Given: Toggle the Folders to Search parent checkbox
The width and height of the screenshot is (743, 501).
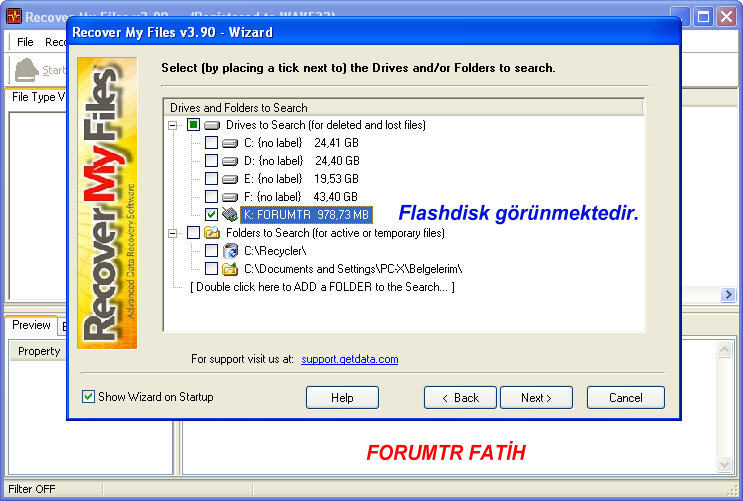Looking at the screenshot, I should click(193, 233).
